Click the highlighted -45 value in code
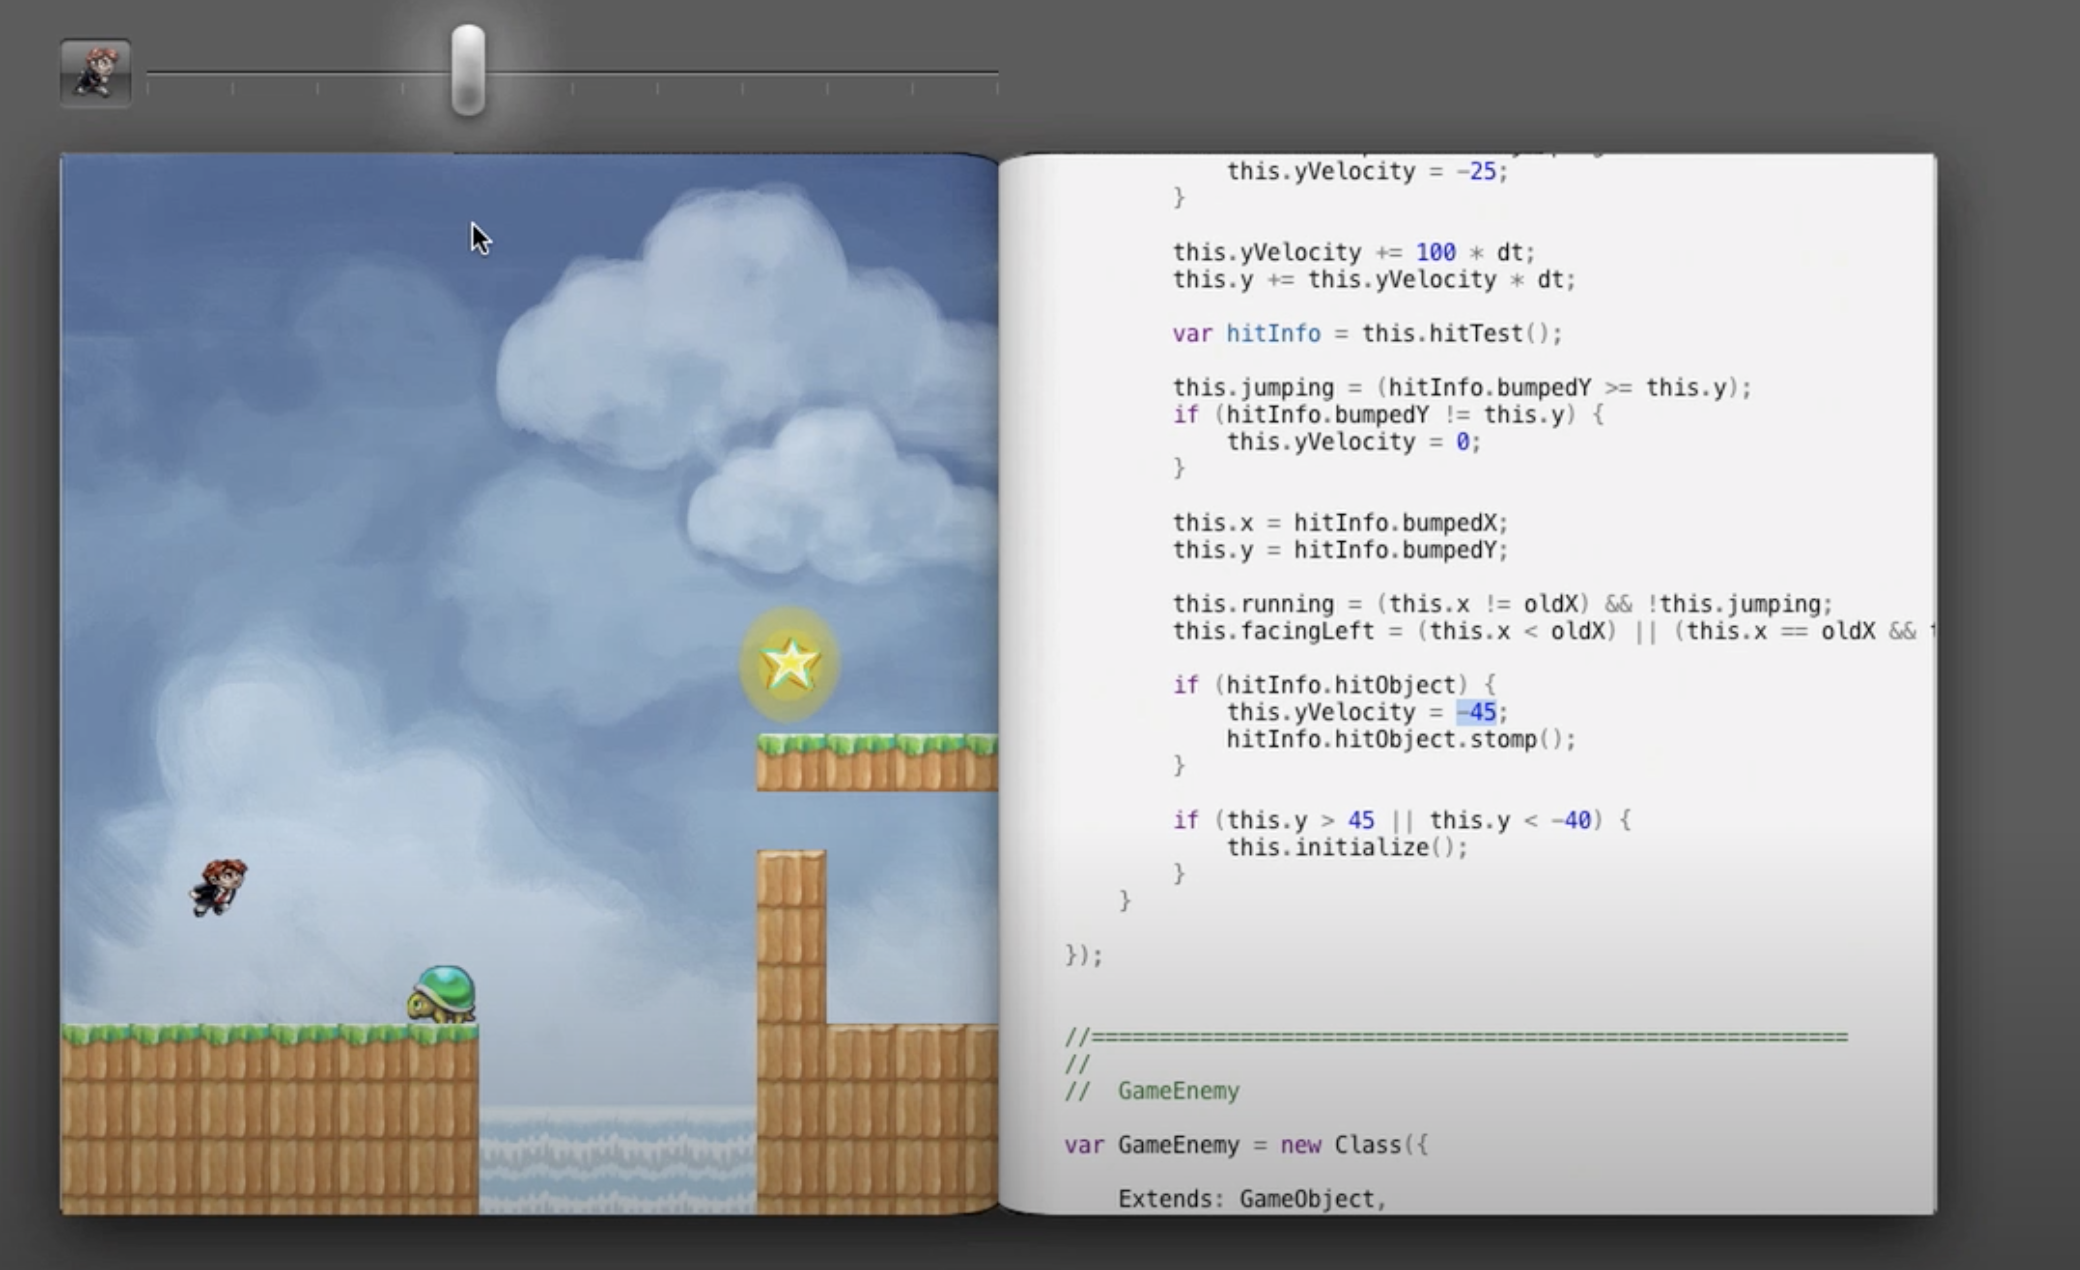The image size is (2080, 1270). (x=1476, y=712)
